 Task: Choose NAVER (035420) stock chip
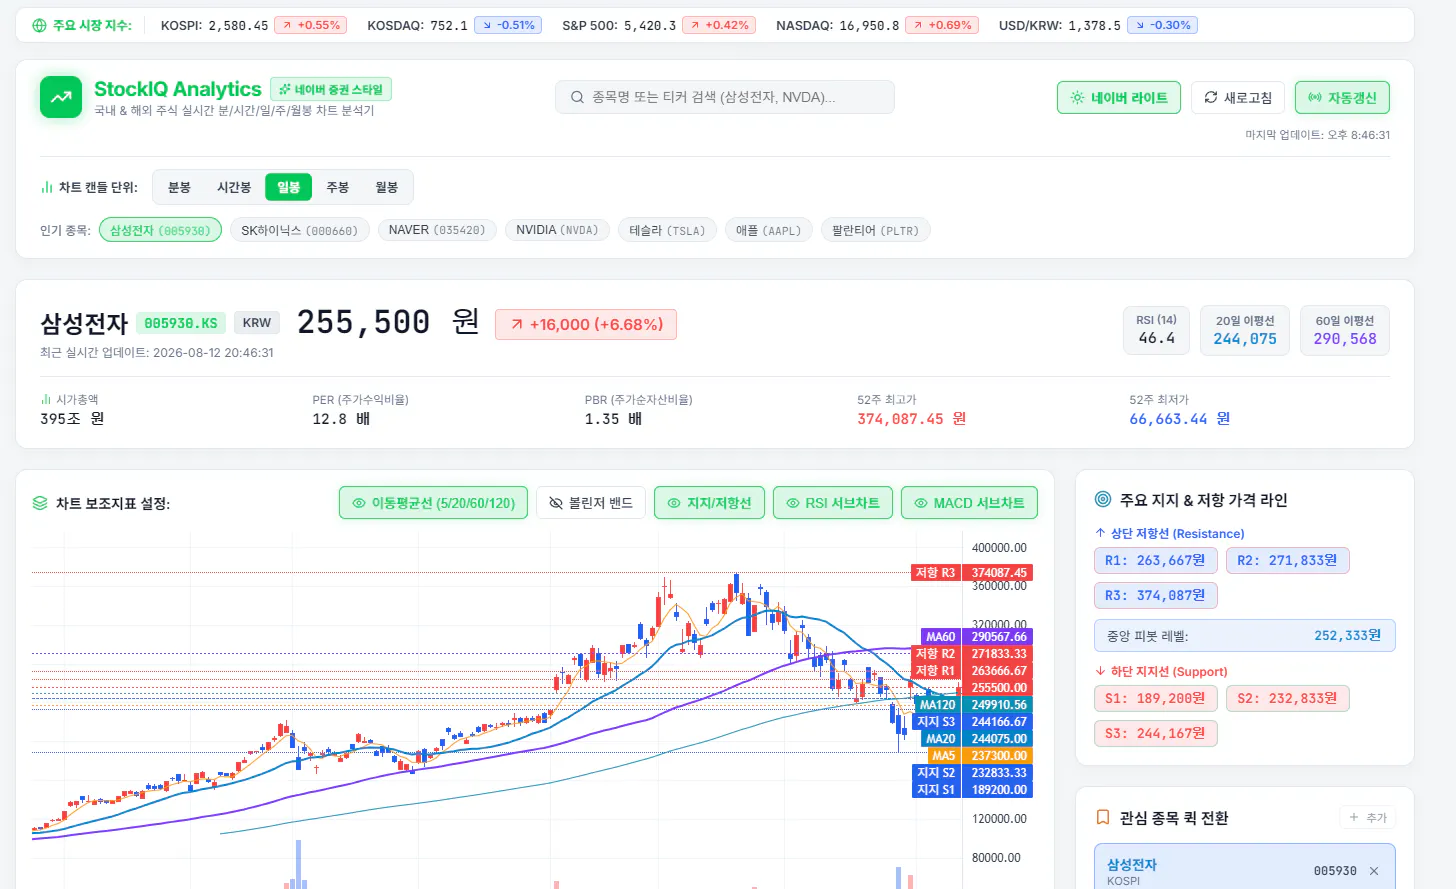coord(437,230)
